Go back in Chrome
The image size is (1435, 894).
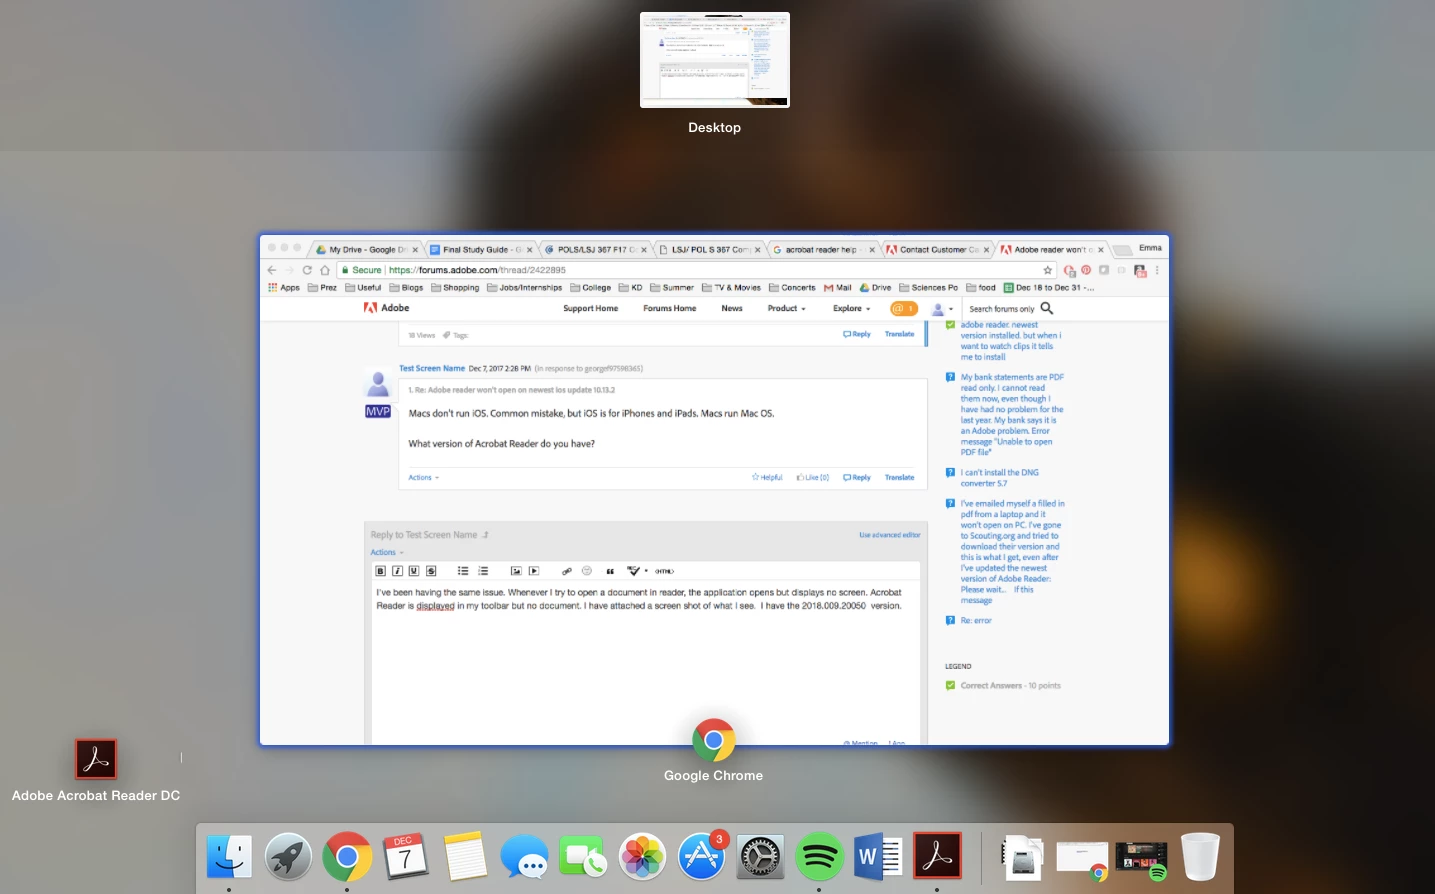click(272, 270)
